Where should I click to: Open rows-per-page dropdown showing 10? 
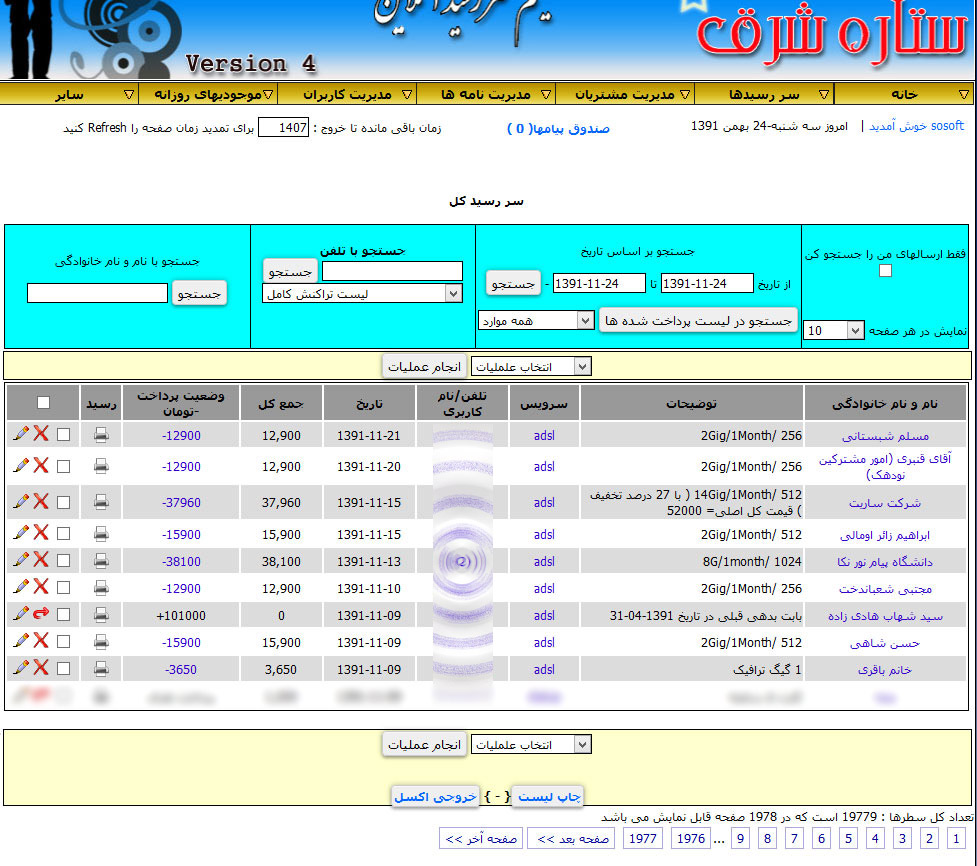click(833, 330)
